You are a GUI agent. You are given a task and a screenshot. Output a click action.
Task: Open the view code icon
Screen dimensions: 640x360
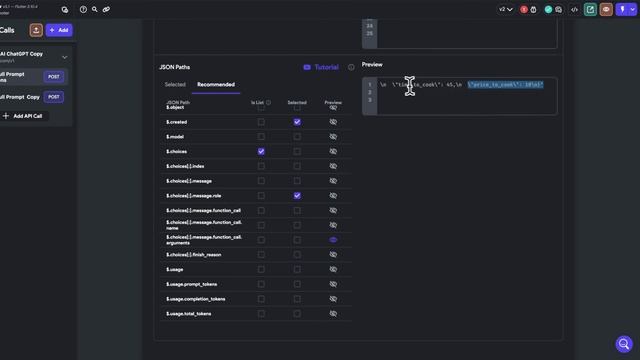coord(574,9)
